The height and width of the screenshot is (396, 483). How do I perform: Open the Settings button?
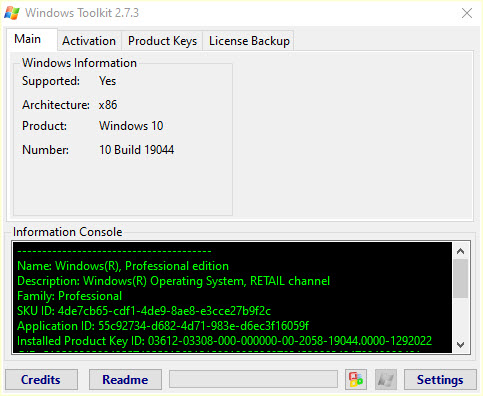tap(440, 379)
